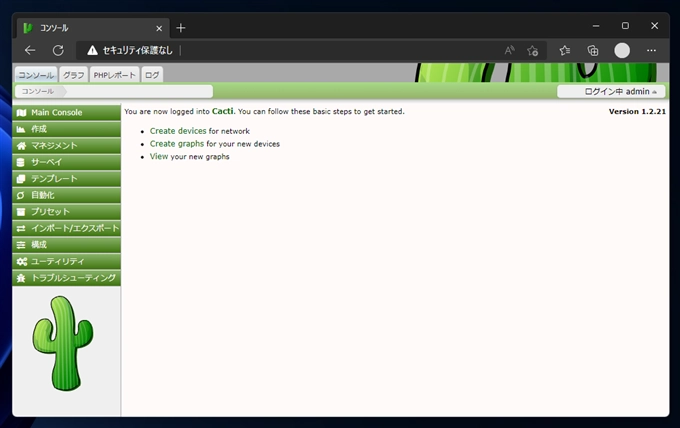Open the collections icon
Viewport: 680px width, 428px height.
[x=592, y=51]
